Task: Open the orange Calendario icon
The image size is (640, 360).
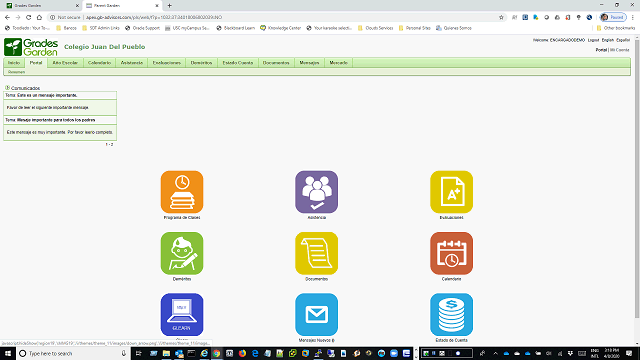Action: click(451, 253)
